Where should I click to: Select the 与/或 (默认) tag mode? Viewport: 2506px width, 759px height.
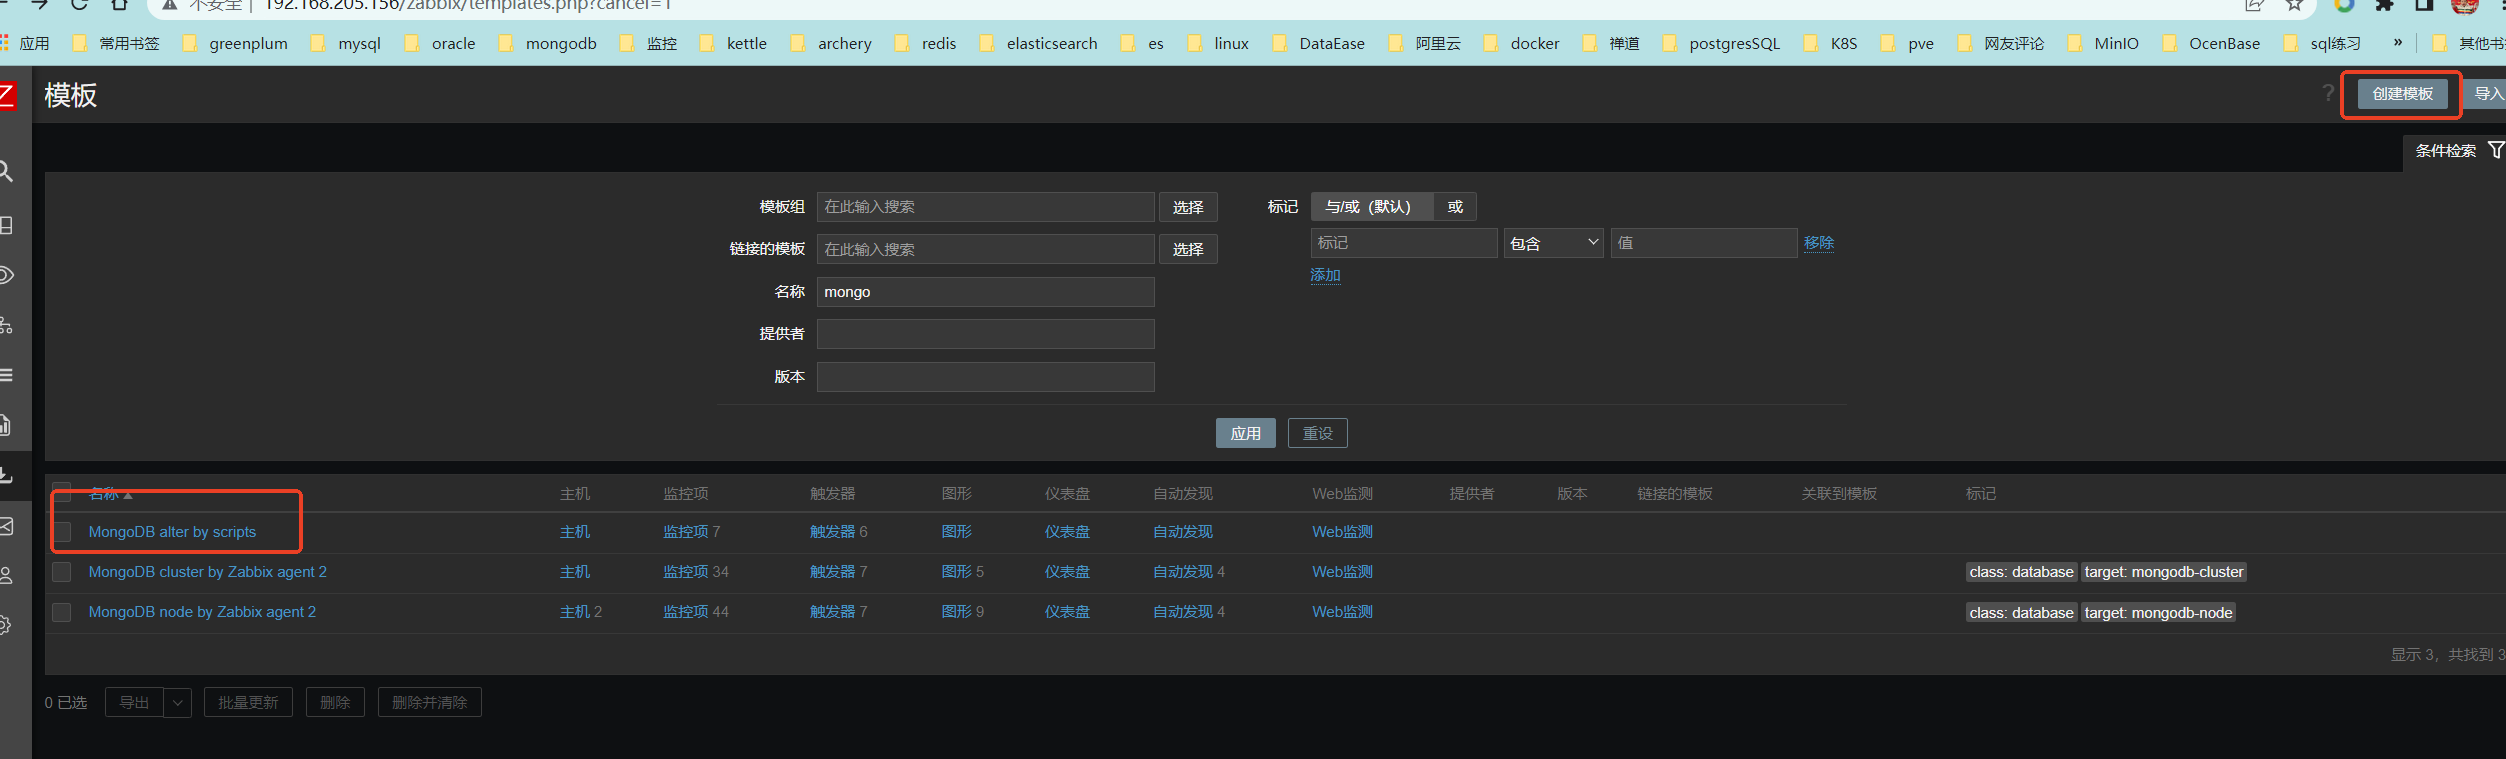click(1371, 207)
